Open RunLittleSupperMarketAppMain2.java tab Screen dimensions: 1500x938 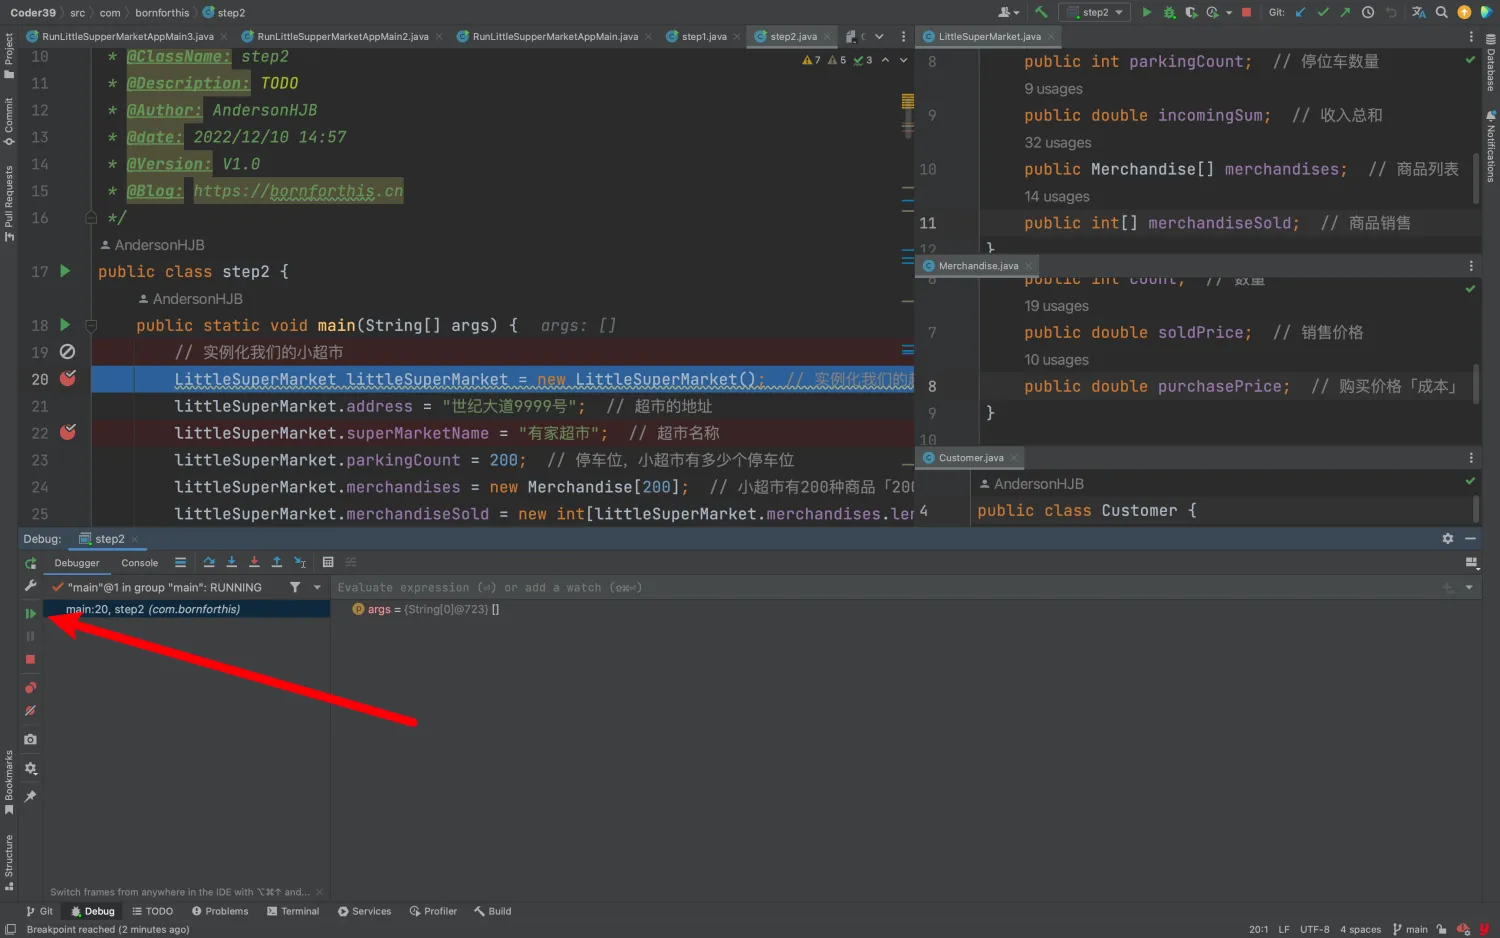click(342, 37)
